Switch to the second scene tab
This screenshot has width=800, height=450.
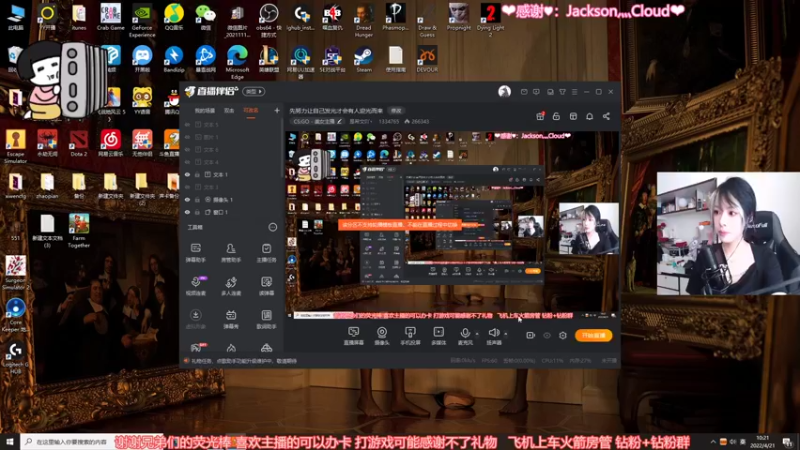[229, 110]
